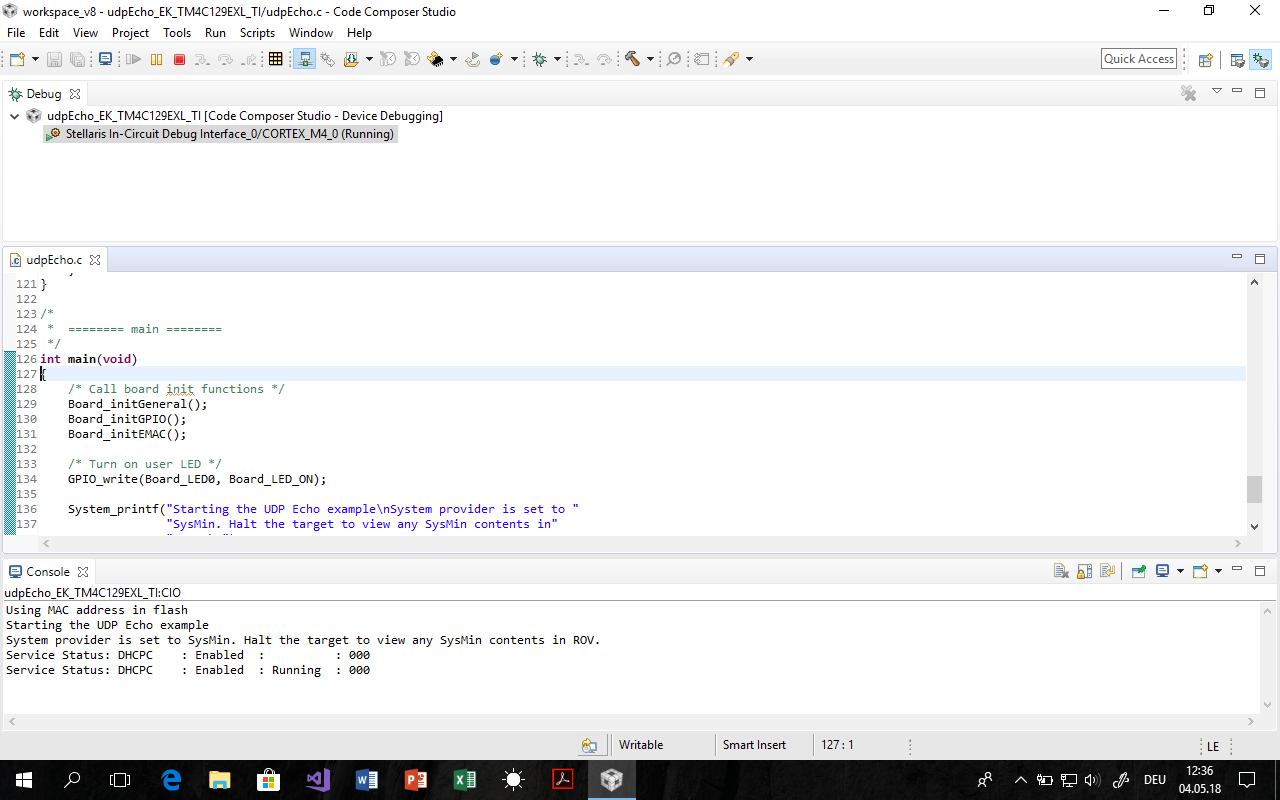Click the Resume debug button

point(133,60)
